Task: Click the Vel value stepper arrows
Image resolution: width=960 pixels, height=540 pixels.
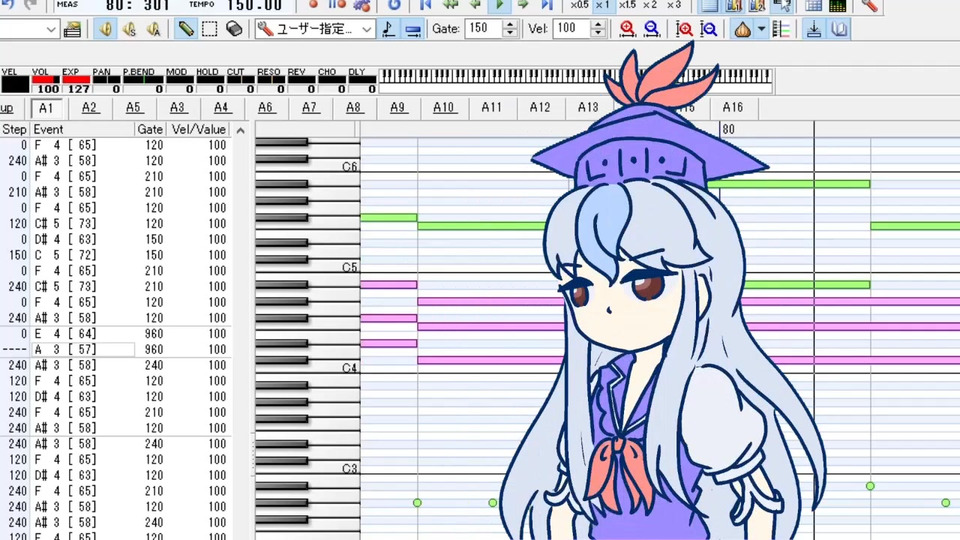Action: point(598,29)
